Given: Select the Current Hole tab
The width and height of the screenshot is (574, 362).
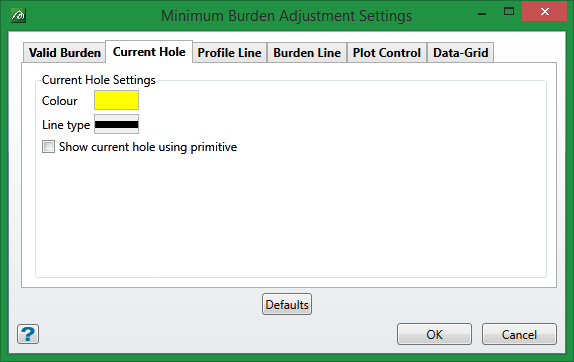Looking at the screenshot, I should (x=149, y=52).
